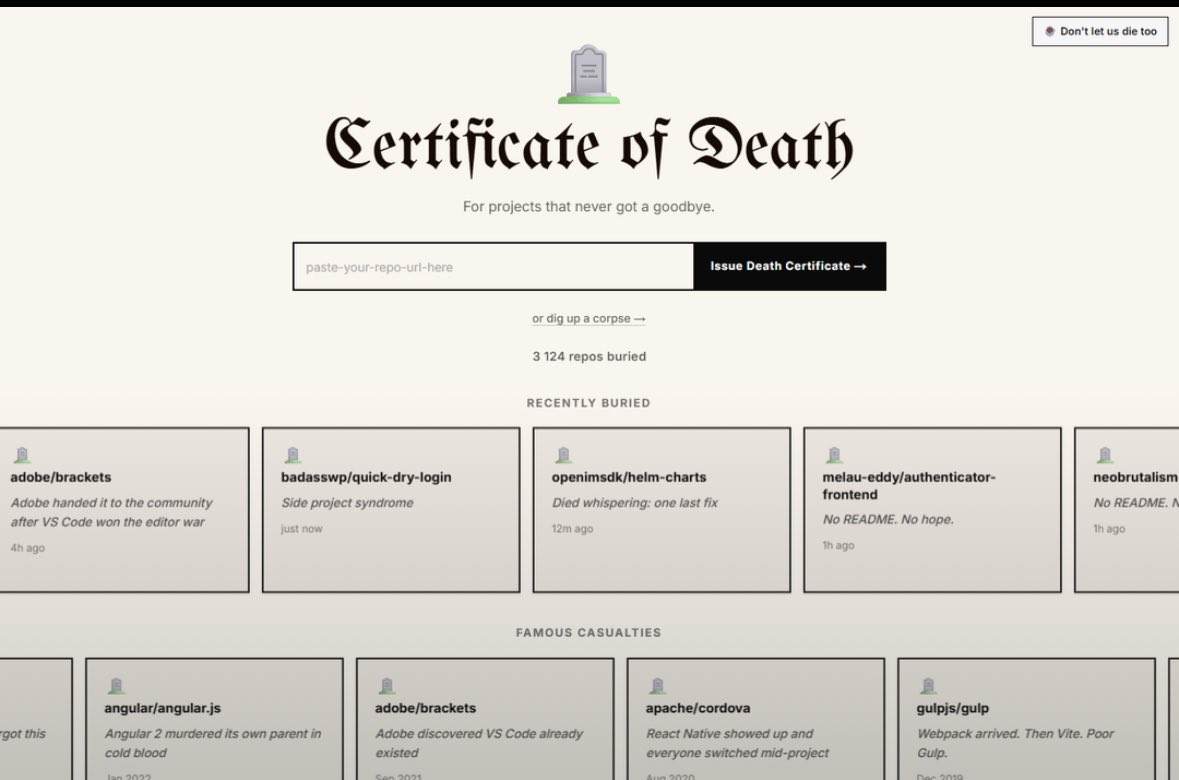Click 'Side project syndrome' text

point(347,502)
